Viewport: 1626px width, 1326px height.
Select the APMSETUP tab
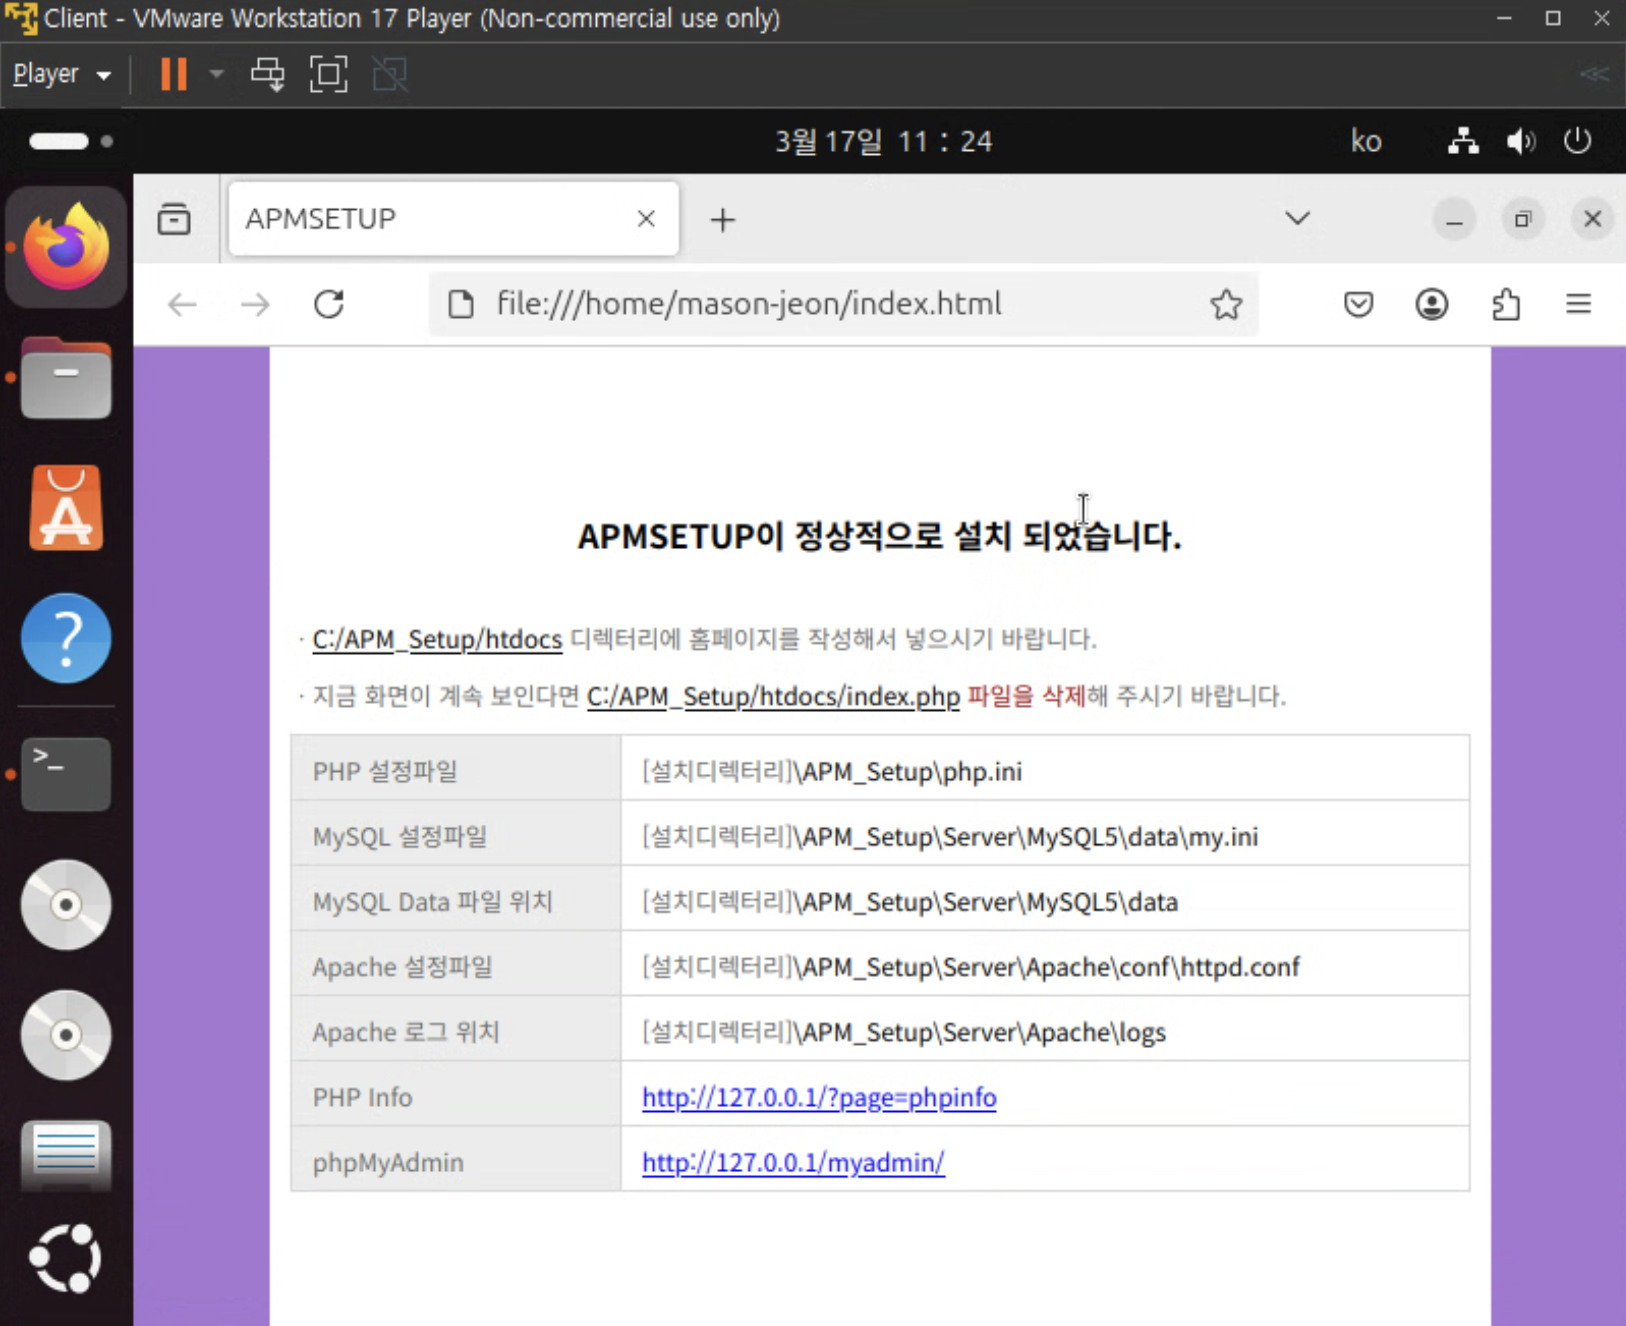(454, 219)
